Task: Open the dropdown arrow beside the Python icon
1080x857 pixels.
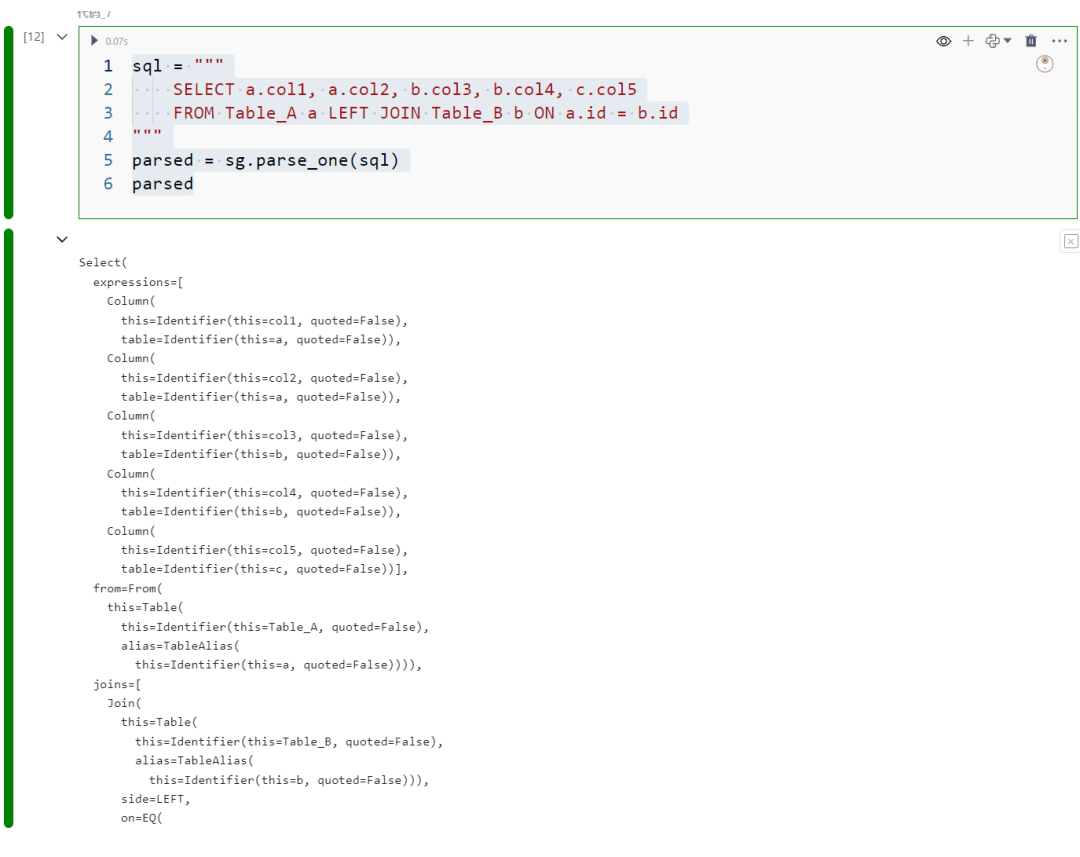Action: 1007,41
